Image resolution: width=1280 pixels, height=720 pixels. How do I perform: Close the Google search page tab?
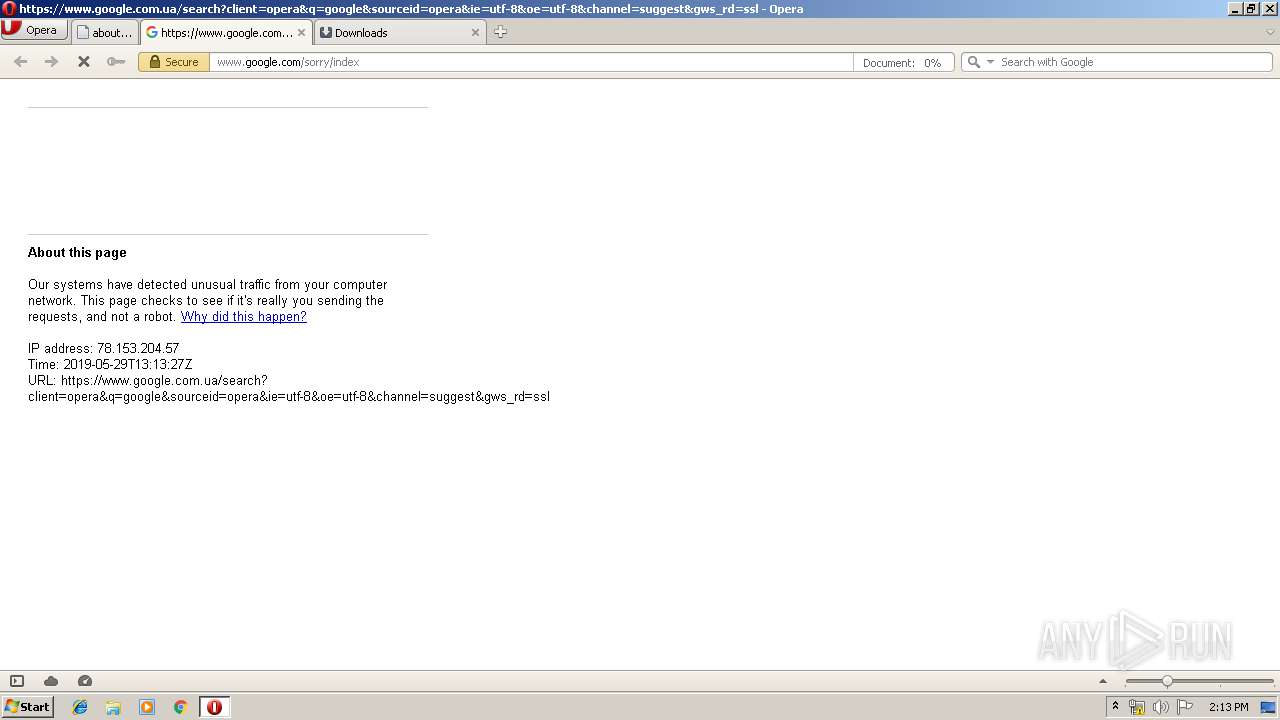tap(301, 32)
